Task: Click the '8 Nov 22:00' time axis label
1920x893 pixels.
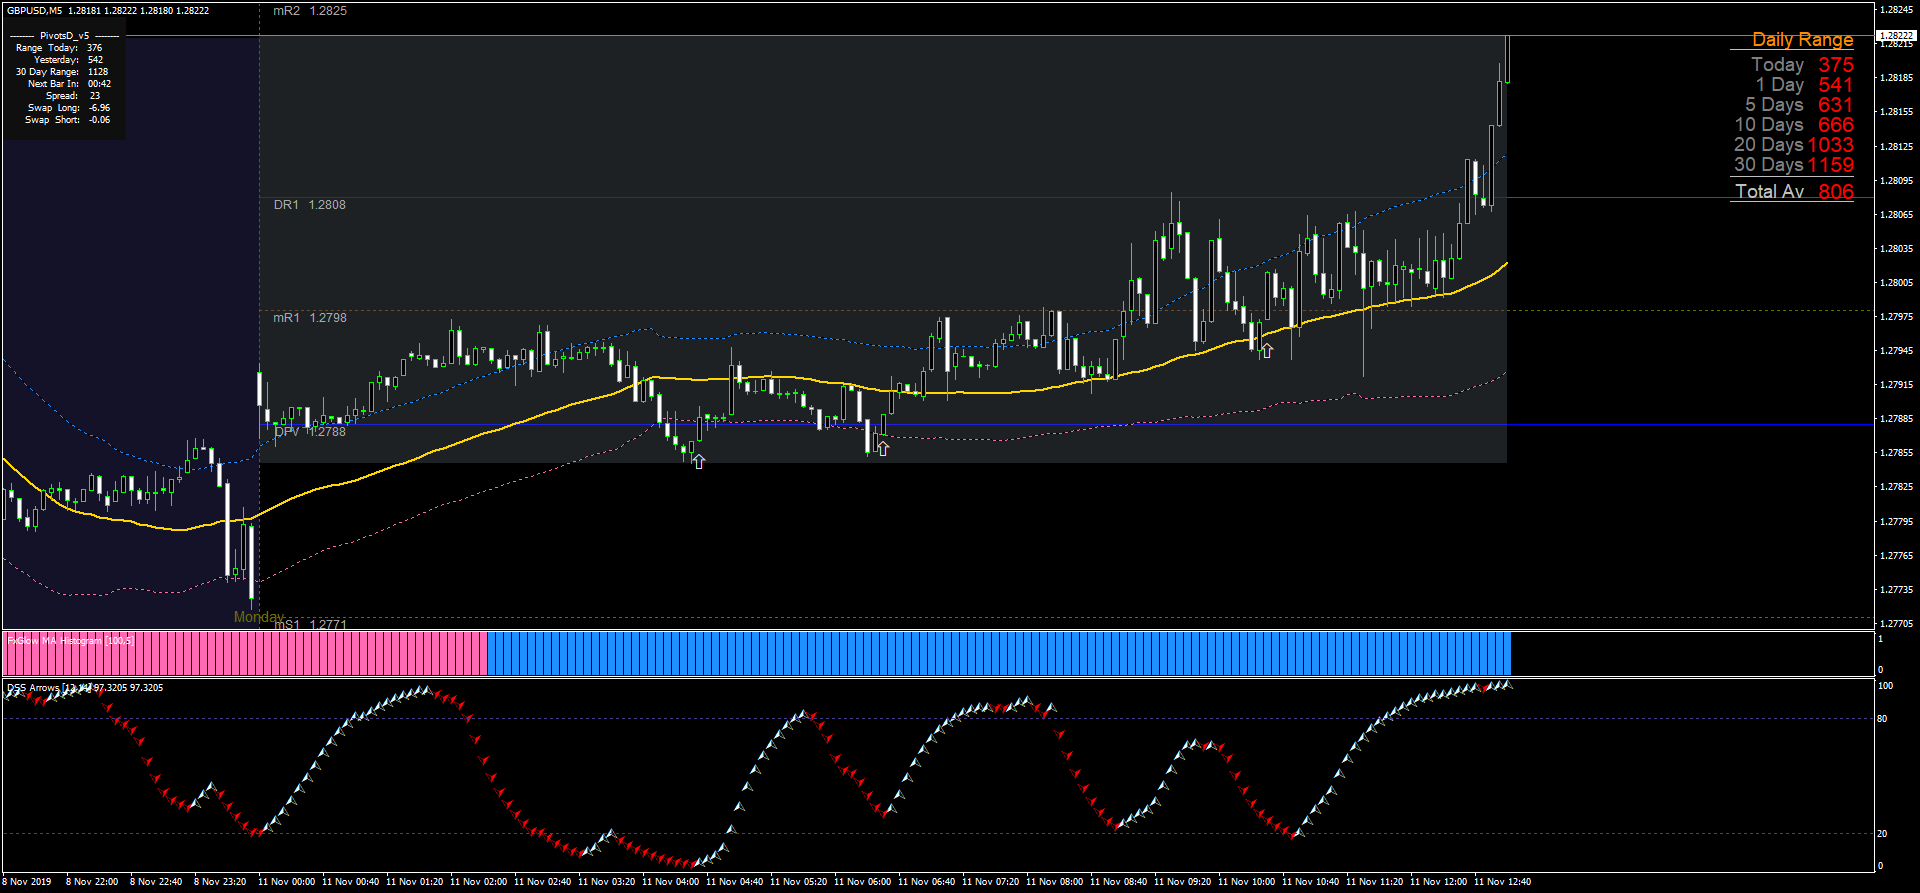Action: [92, 882]
